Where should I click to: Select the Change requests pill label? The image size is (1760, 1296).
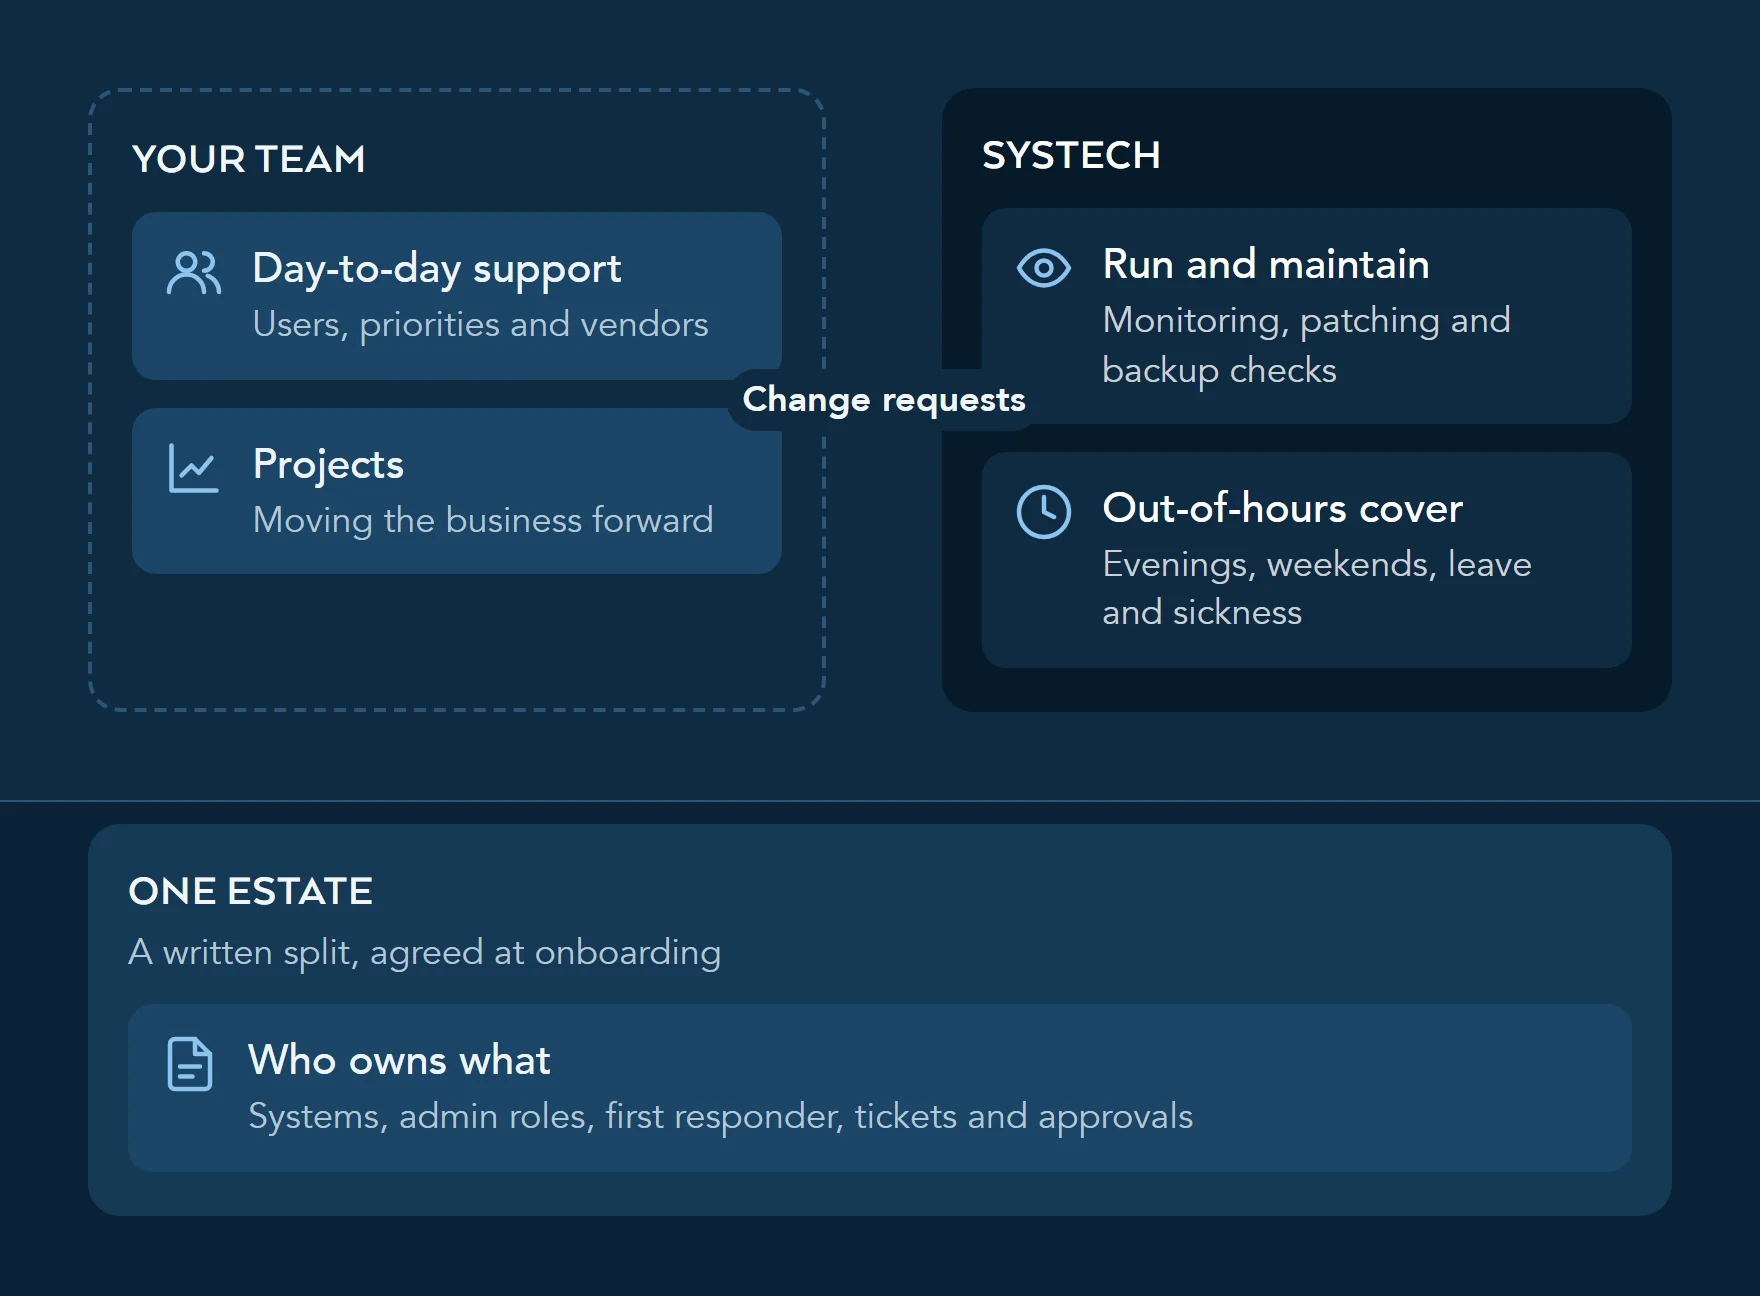(884, 400)
